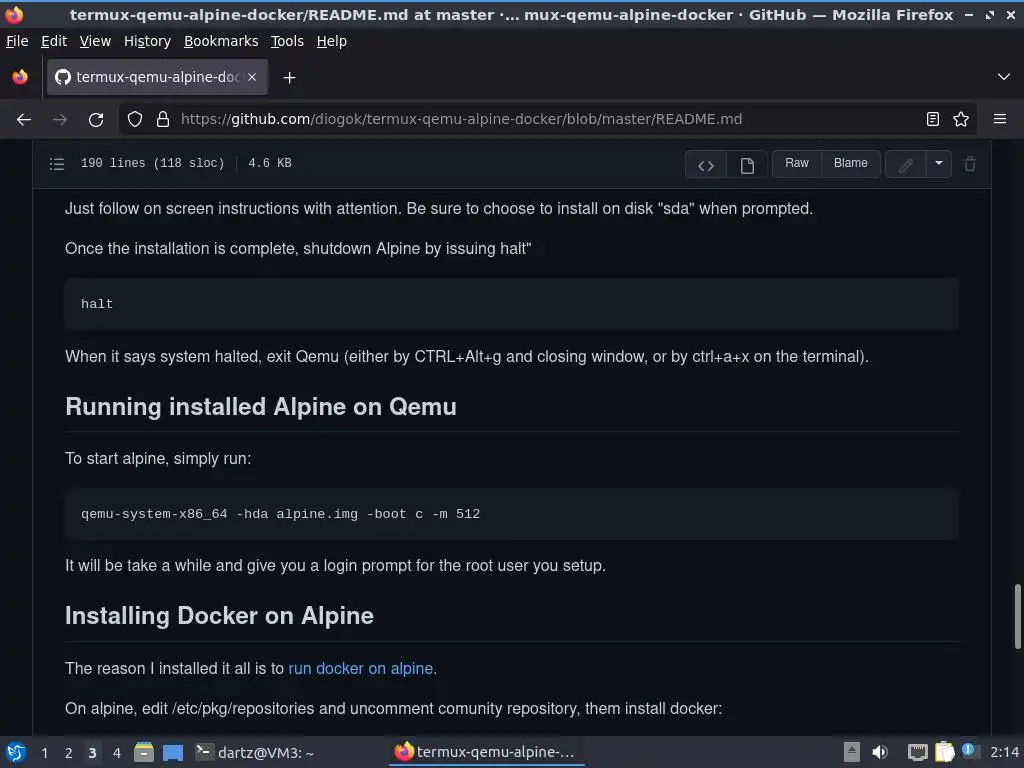Open a new tab with the plus button
The image size is (1024, 768).
[x=289, y=78]
